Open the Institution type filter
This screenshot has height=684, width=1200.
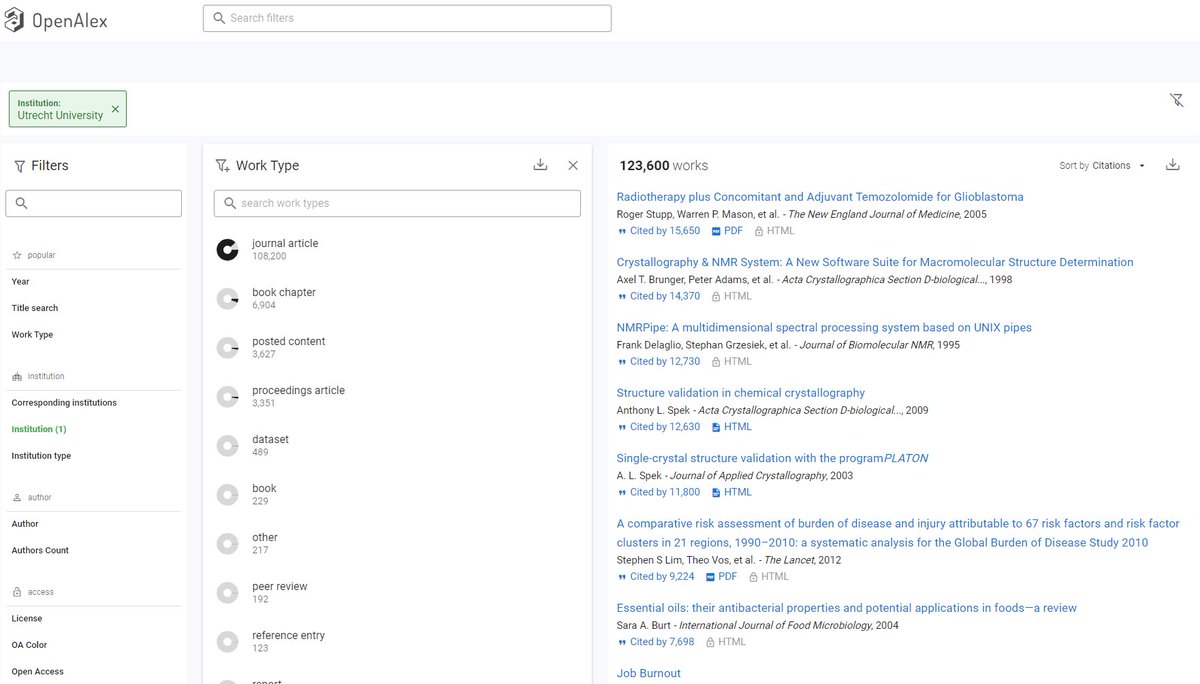pos(41,456)
